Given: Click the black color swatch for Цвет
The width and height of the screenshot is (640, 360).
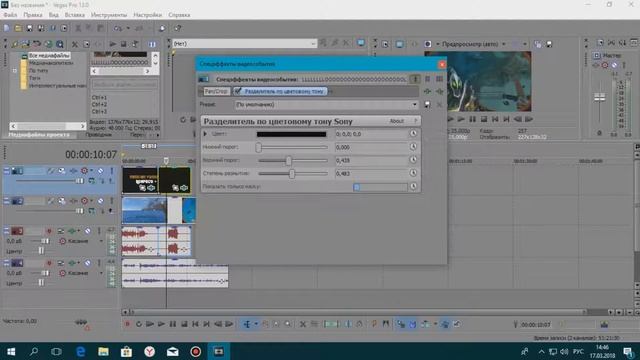Looking at the screenshot, I should (x=291, y=133).
